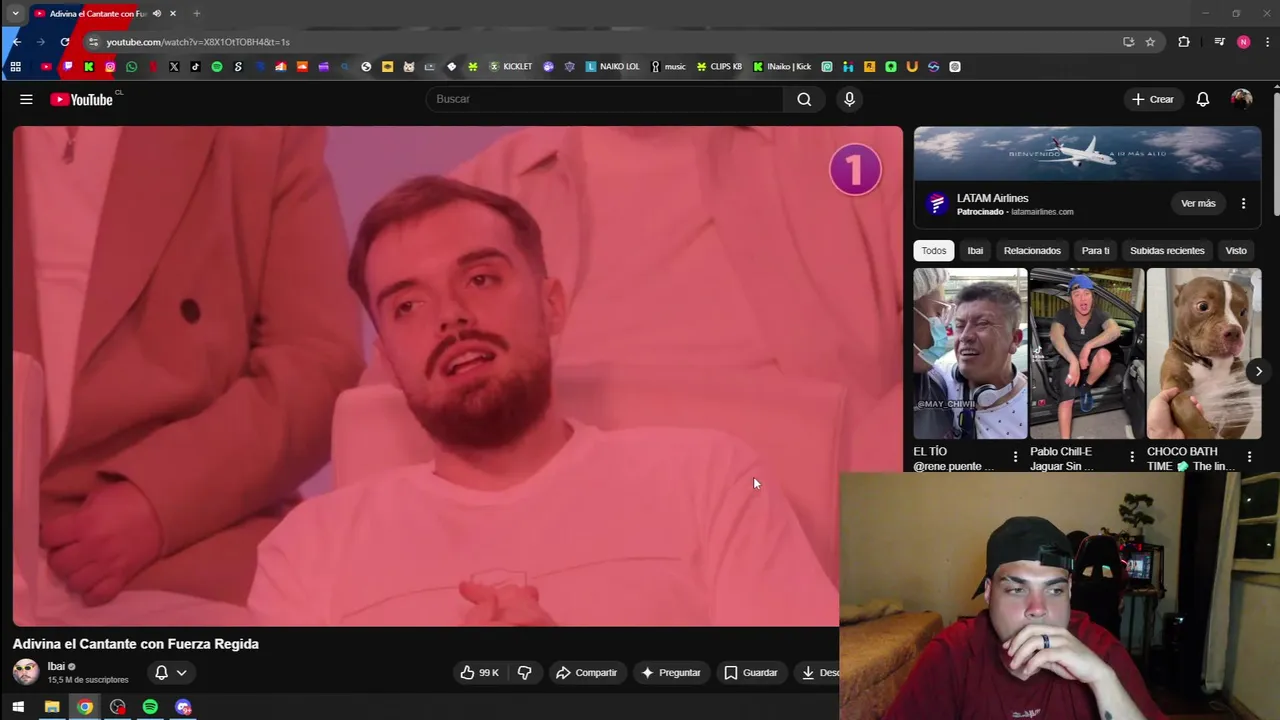This screenshot has height=720, width=1280.
Task: View site information icon in address bar
Action: [x=93, y=42]
